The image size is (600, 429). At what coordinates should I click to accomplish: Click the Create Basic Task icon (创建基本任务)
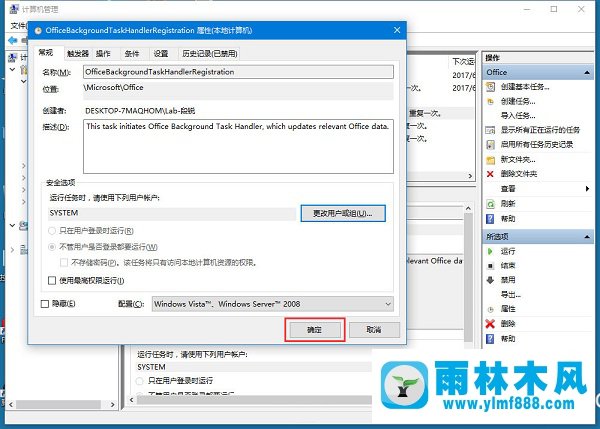[490, 87]
